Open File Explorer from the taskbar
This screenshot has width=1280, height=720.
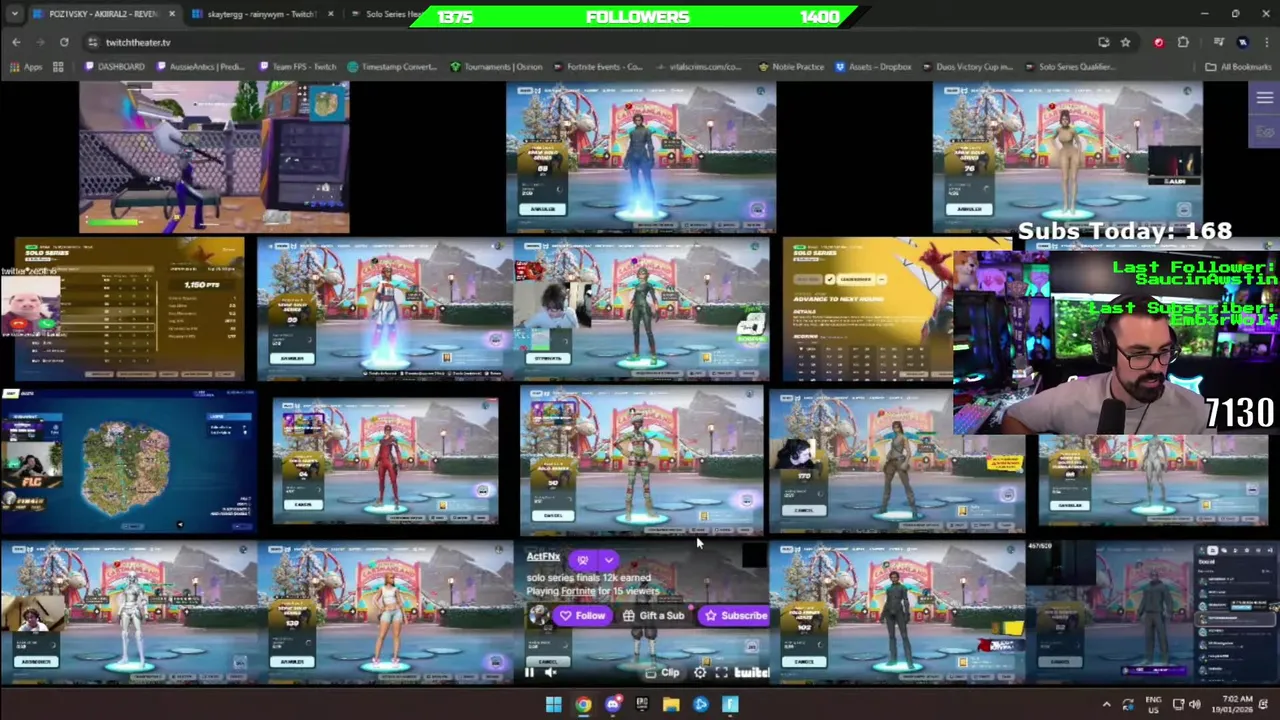(x=671, y=704)
